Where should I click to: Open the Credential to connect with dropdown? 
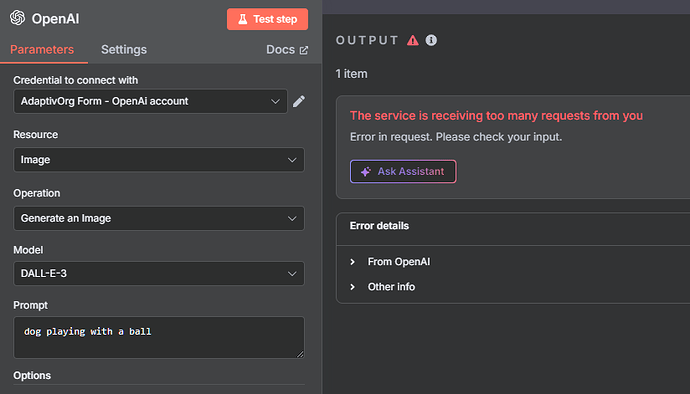[150, 101]
